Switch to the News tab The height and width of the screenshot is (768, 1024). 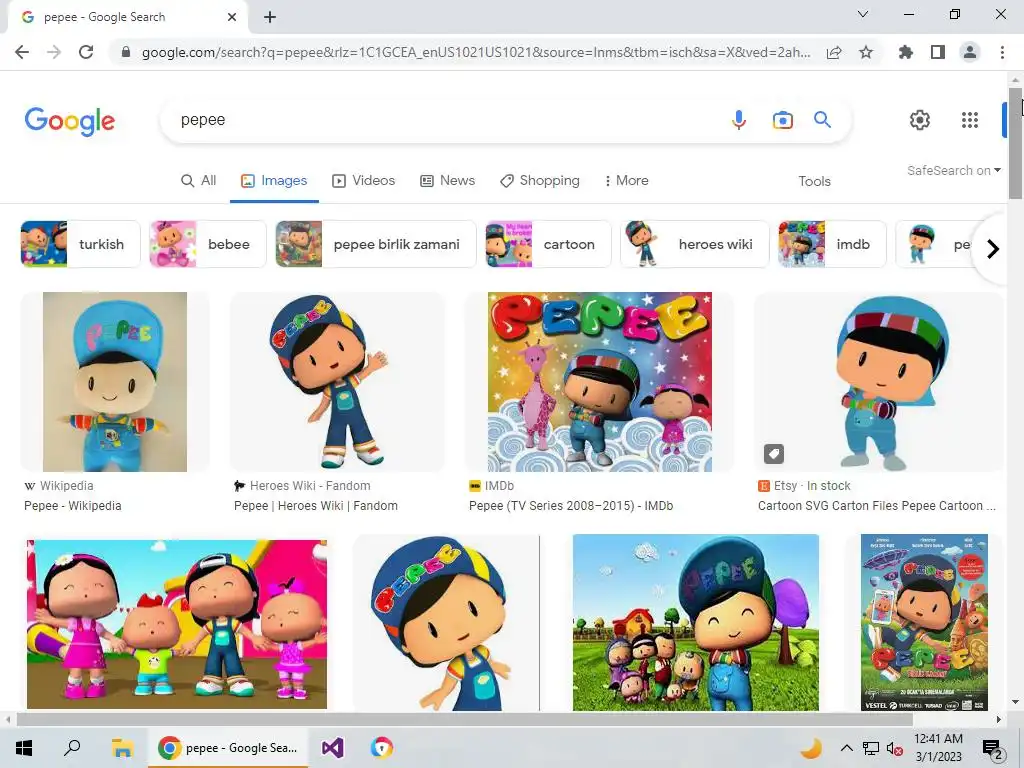(x=447, y=181)
